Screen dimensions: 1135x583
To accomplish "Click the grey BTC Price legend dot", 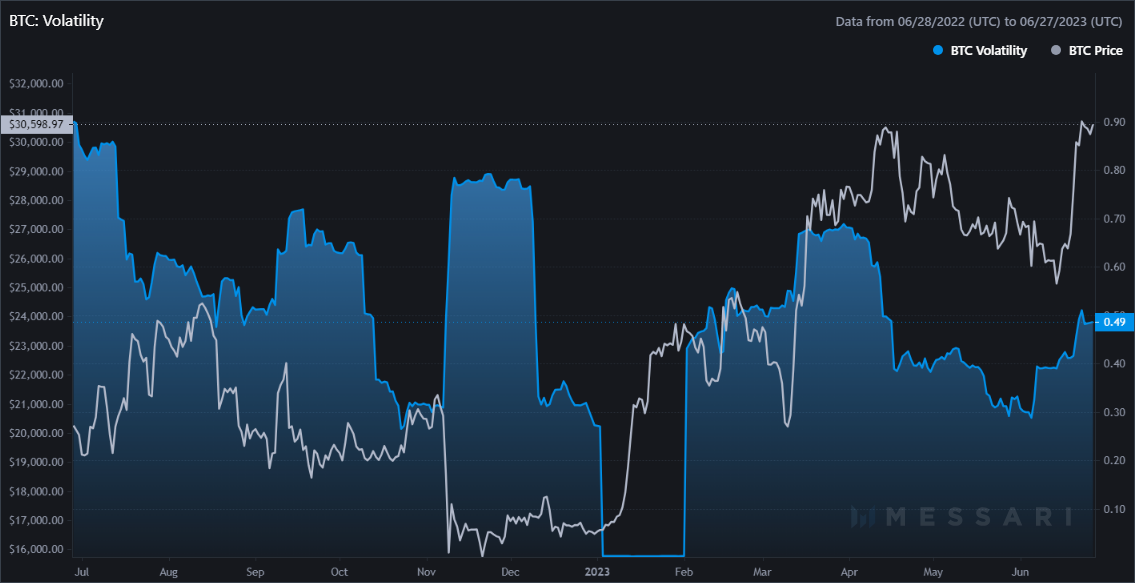I will 1056,51.
